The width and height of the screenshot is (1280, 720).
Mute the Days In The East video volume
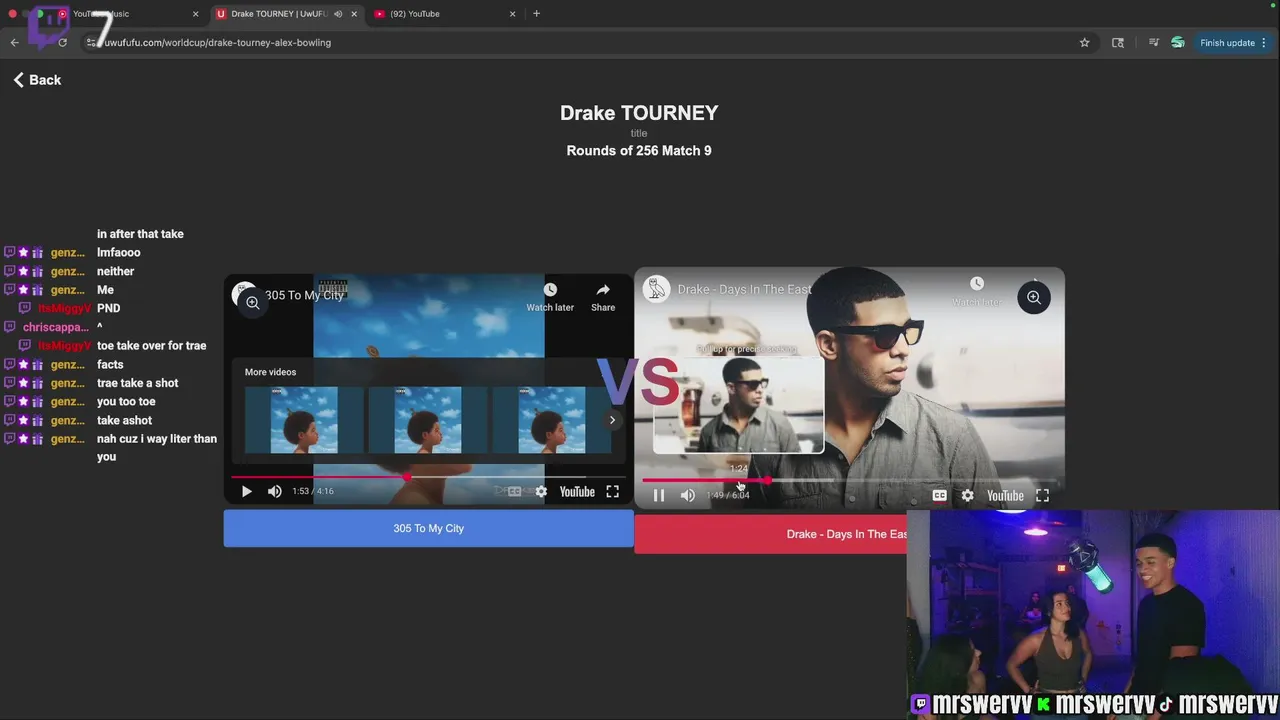click(688, 495)
